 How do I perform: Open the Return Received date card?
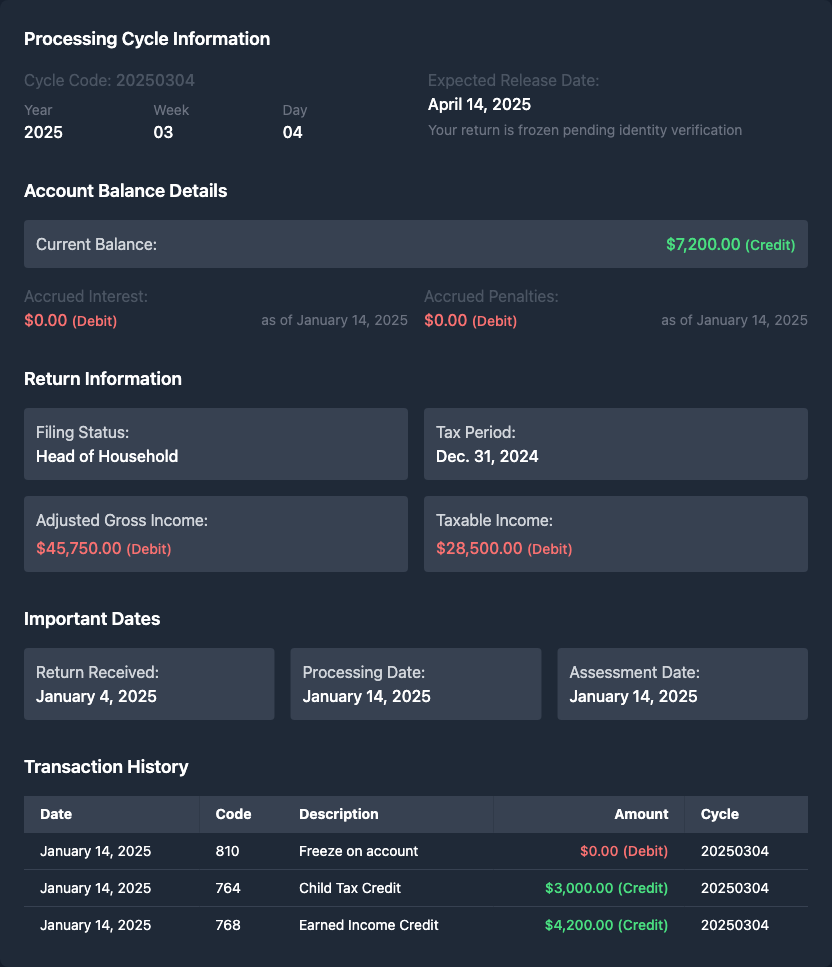(149, 684)
